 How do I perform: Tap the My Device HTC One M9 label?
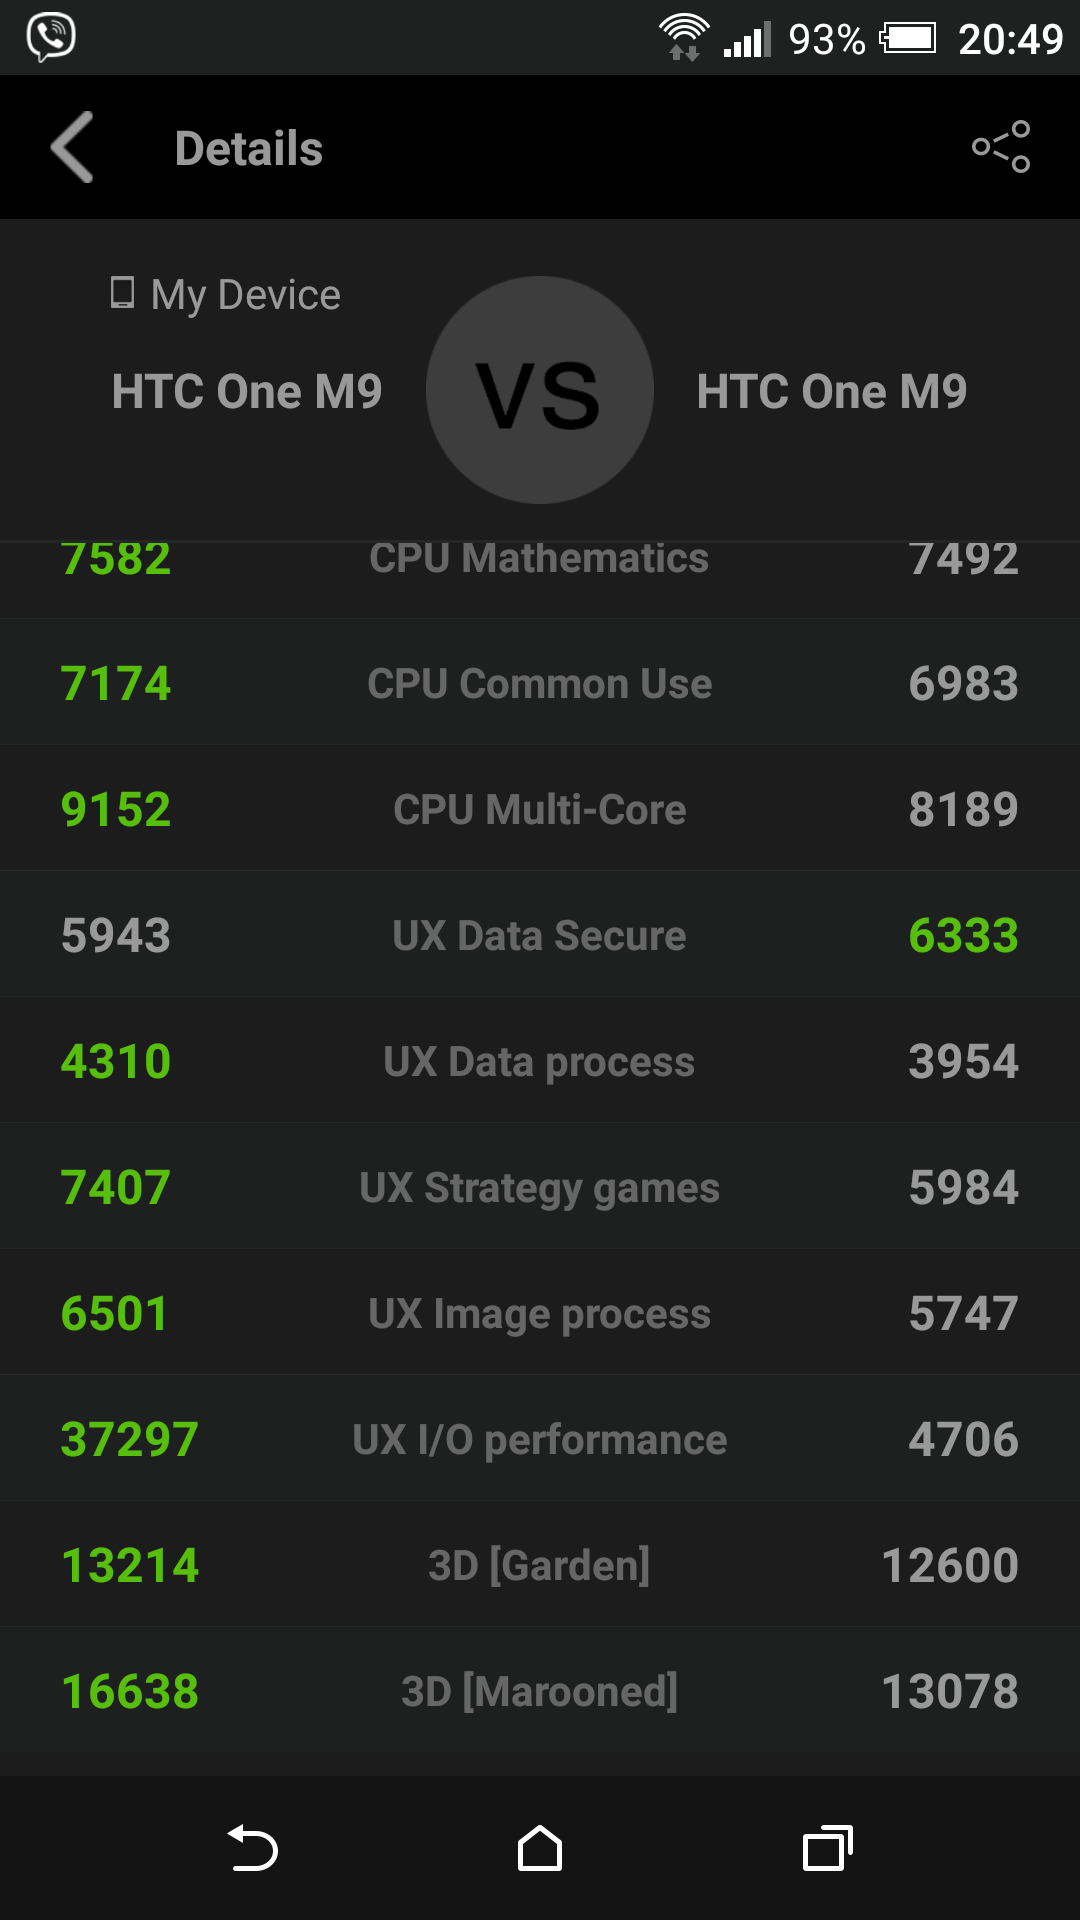247,391
